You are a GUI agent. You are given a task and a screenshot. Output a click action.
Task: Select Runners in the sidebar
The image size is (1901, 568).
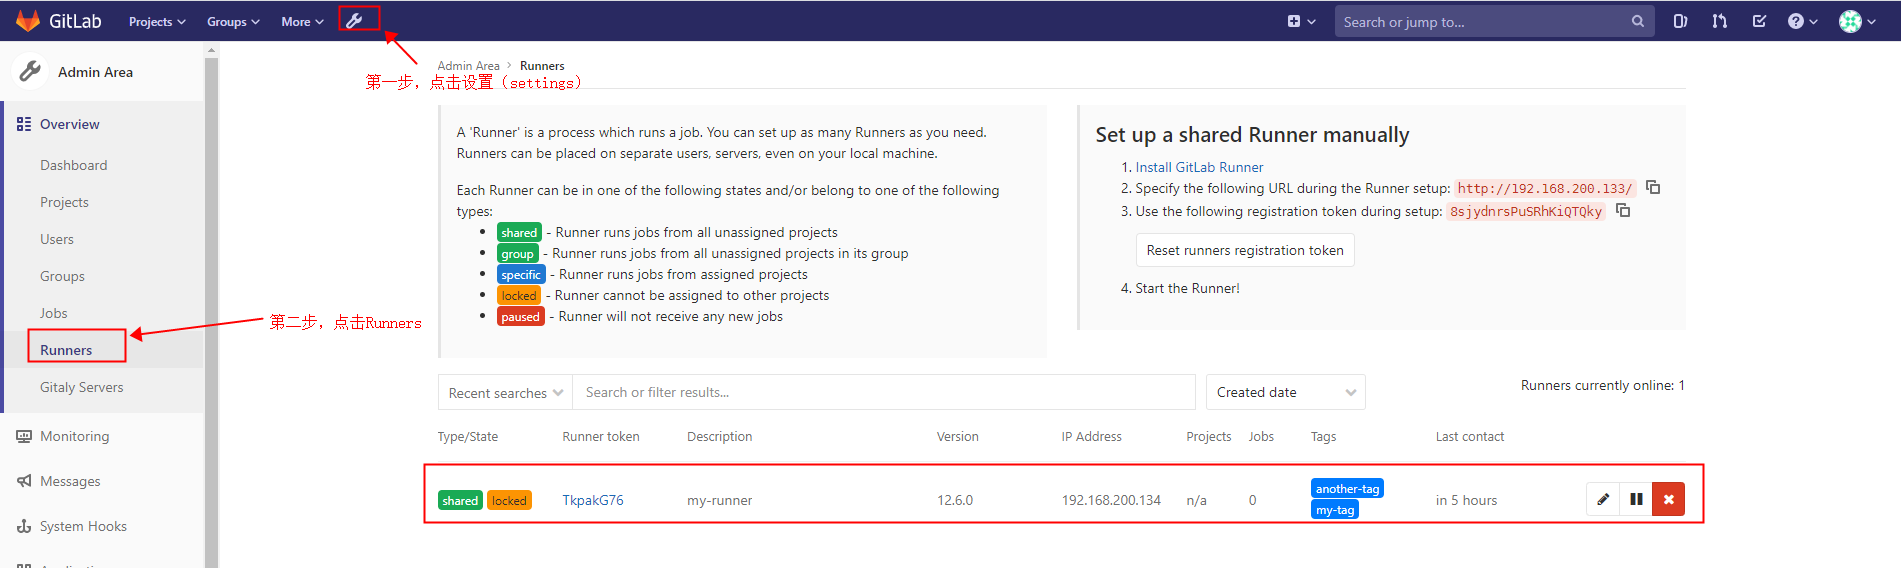(x=66, y=350)
